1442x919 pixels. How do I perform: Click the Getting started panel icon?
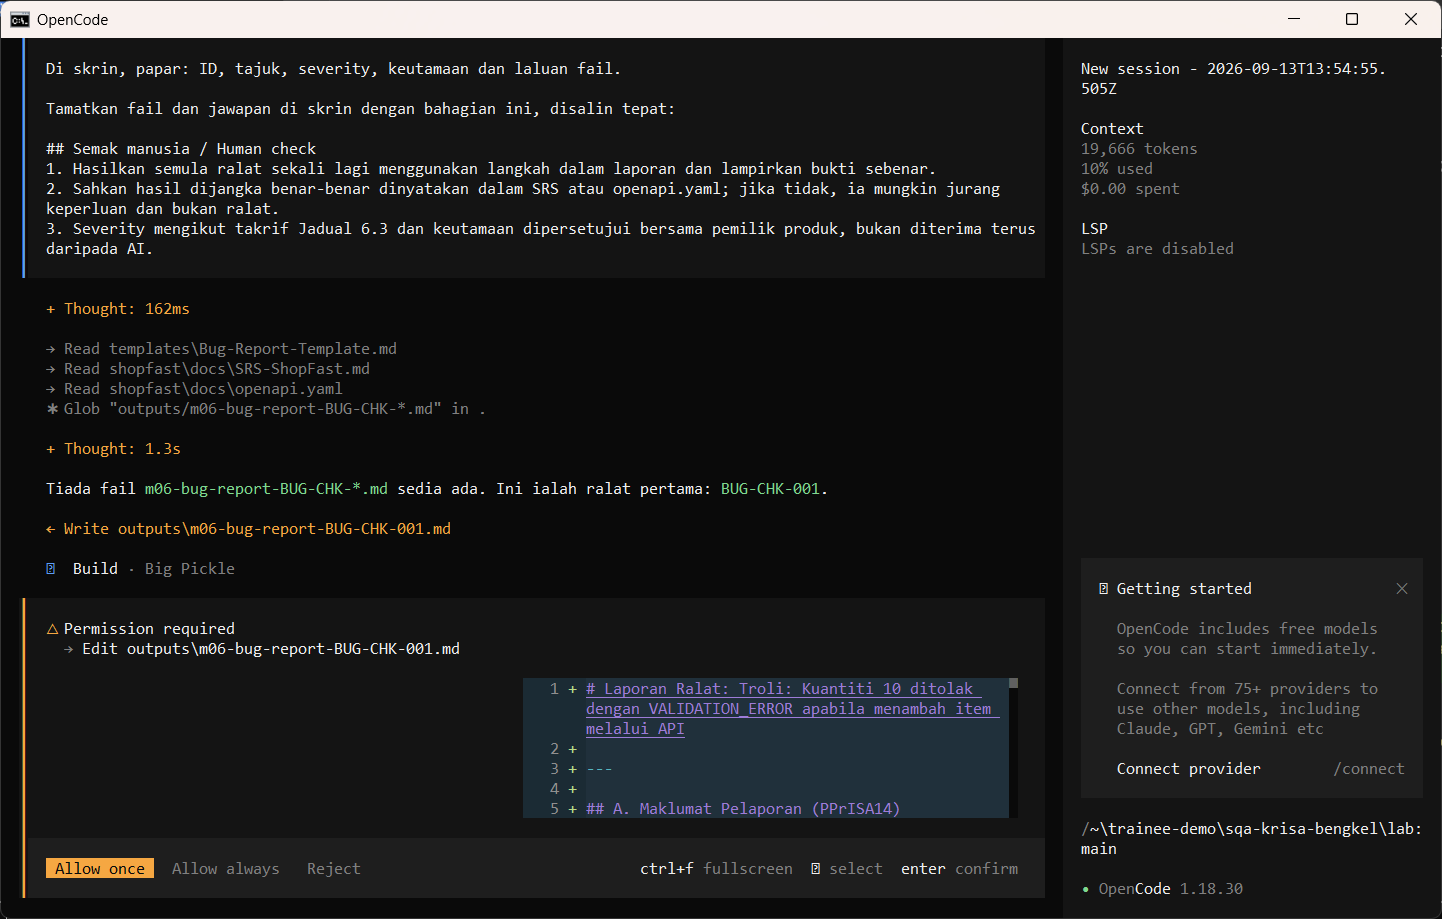click(1103, 588)
